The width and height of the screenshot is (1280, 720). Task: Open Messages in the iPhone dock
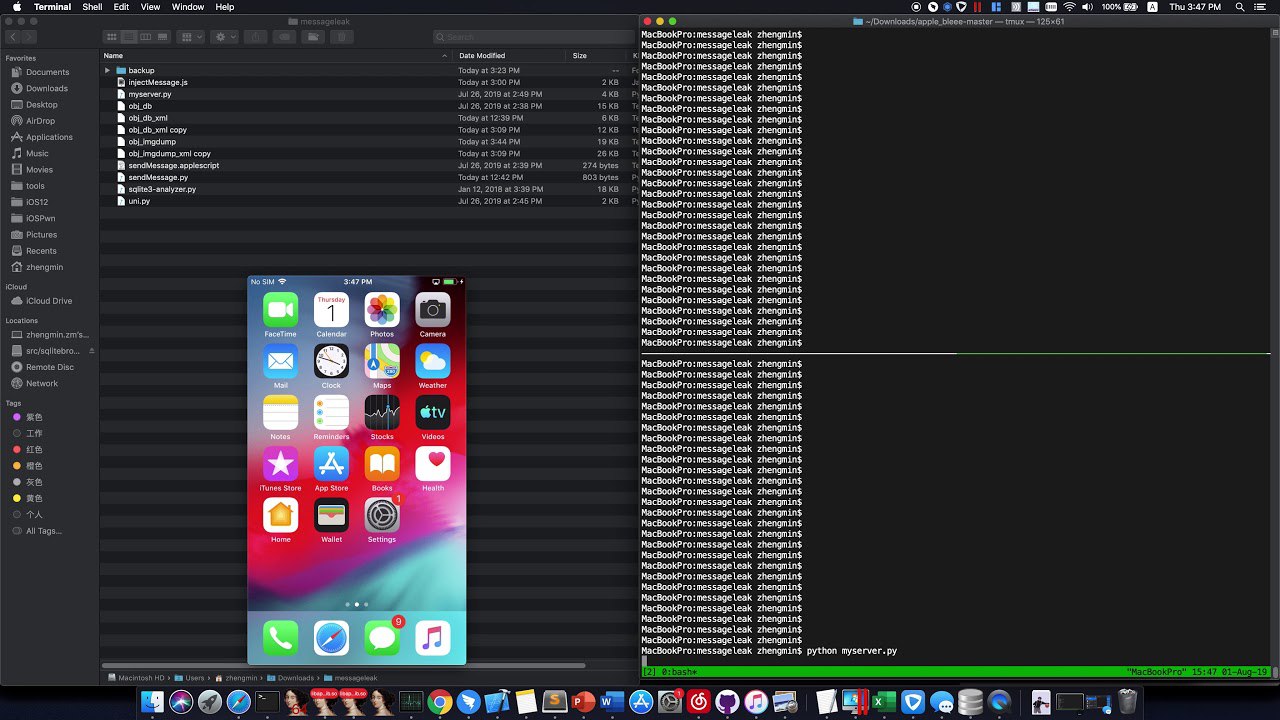382,638
